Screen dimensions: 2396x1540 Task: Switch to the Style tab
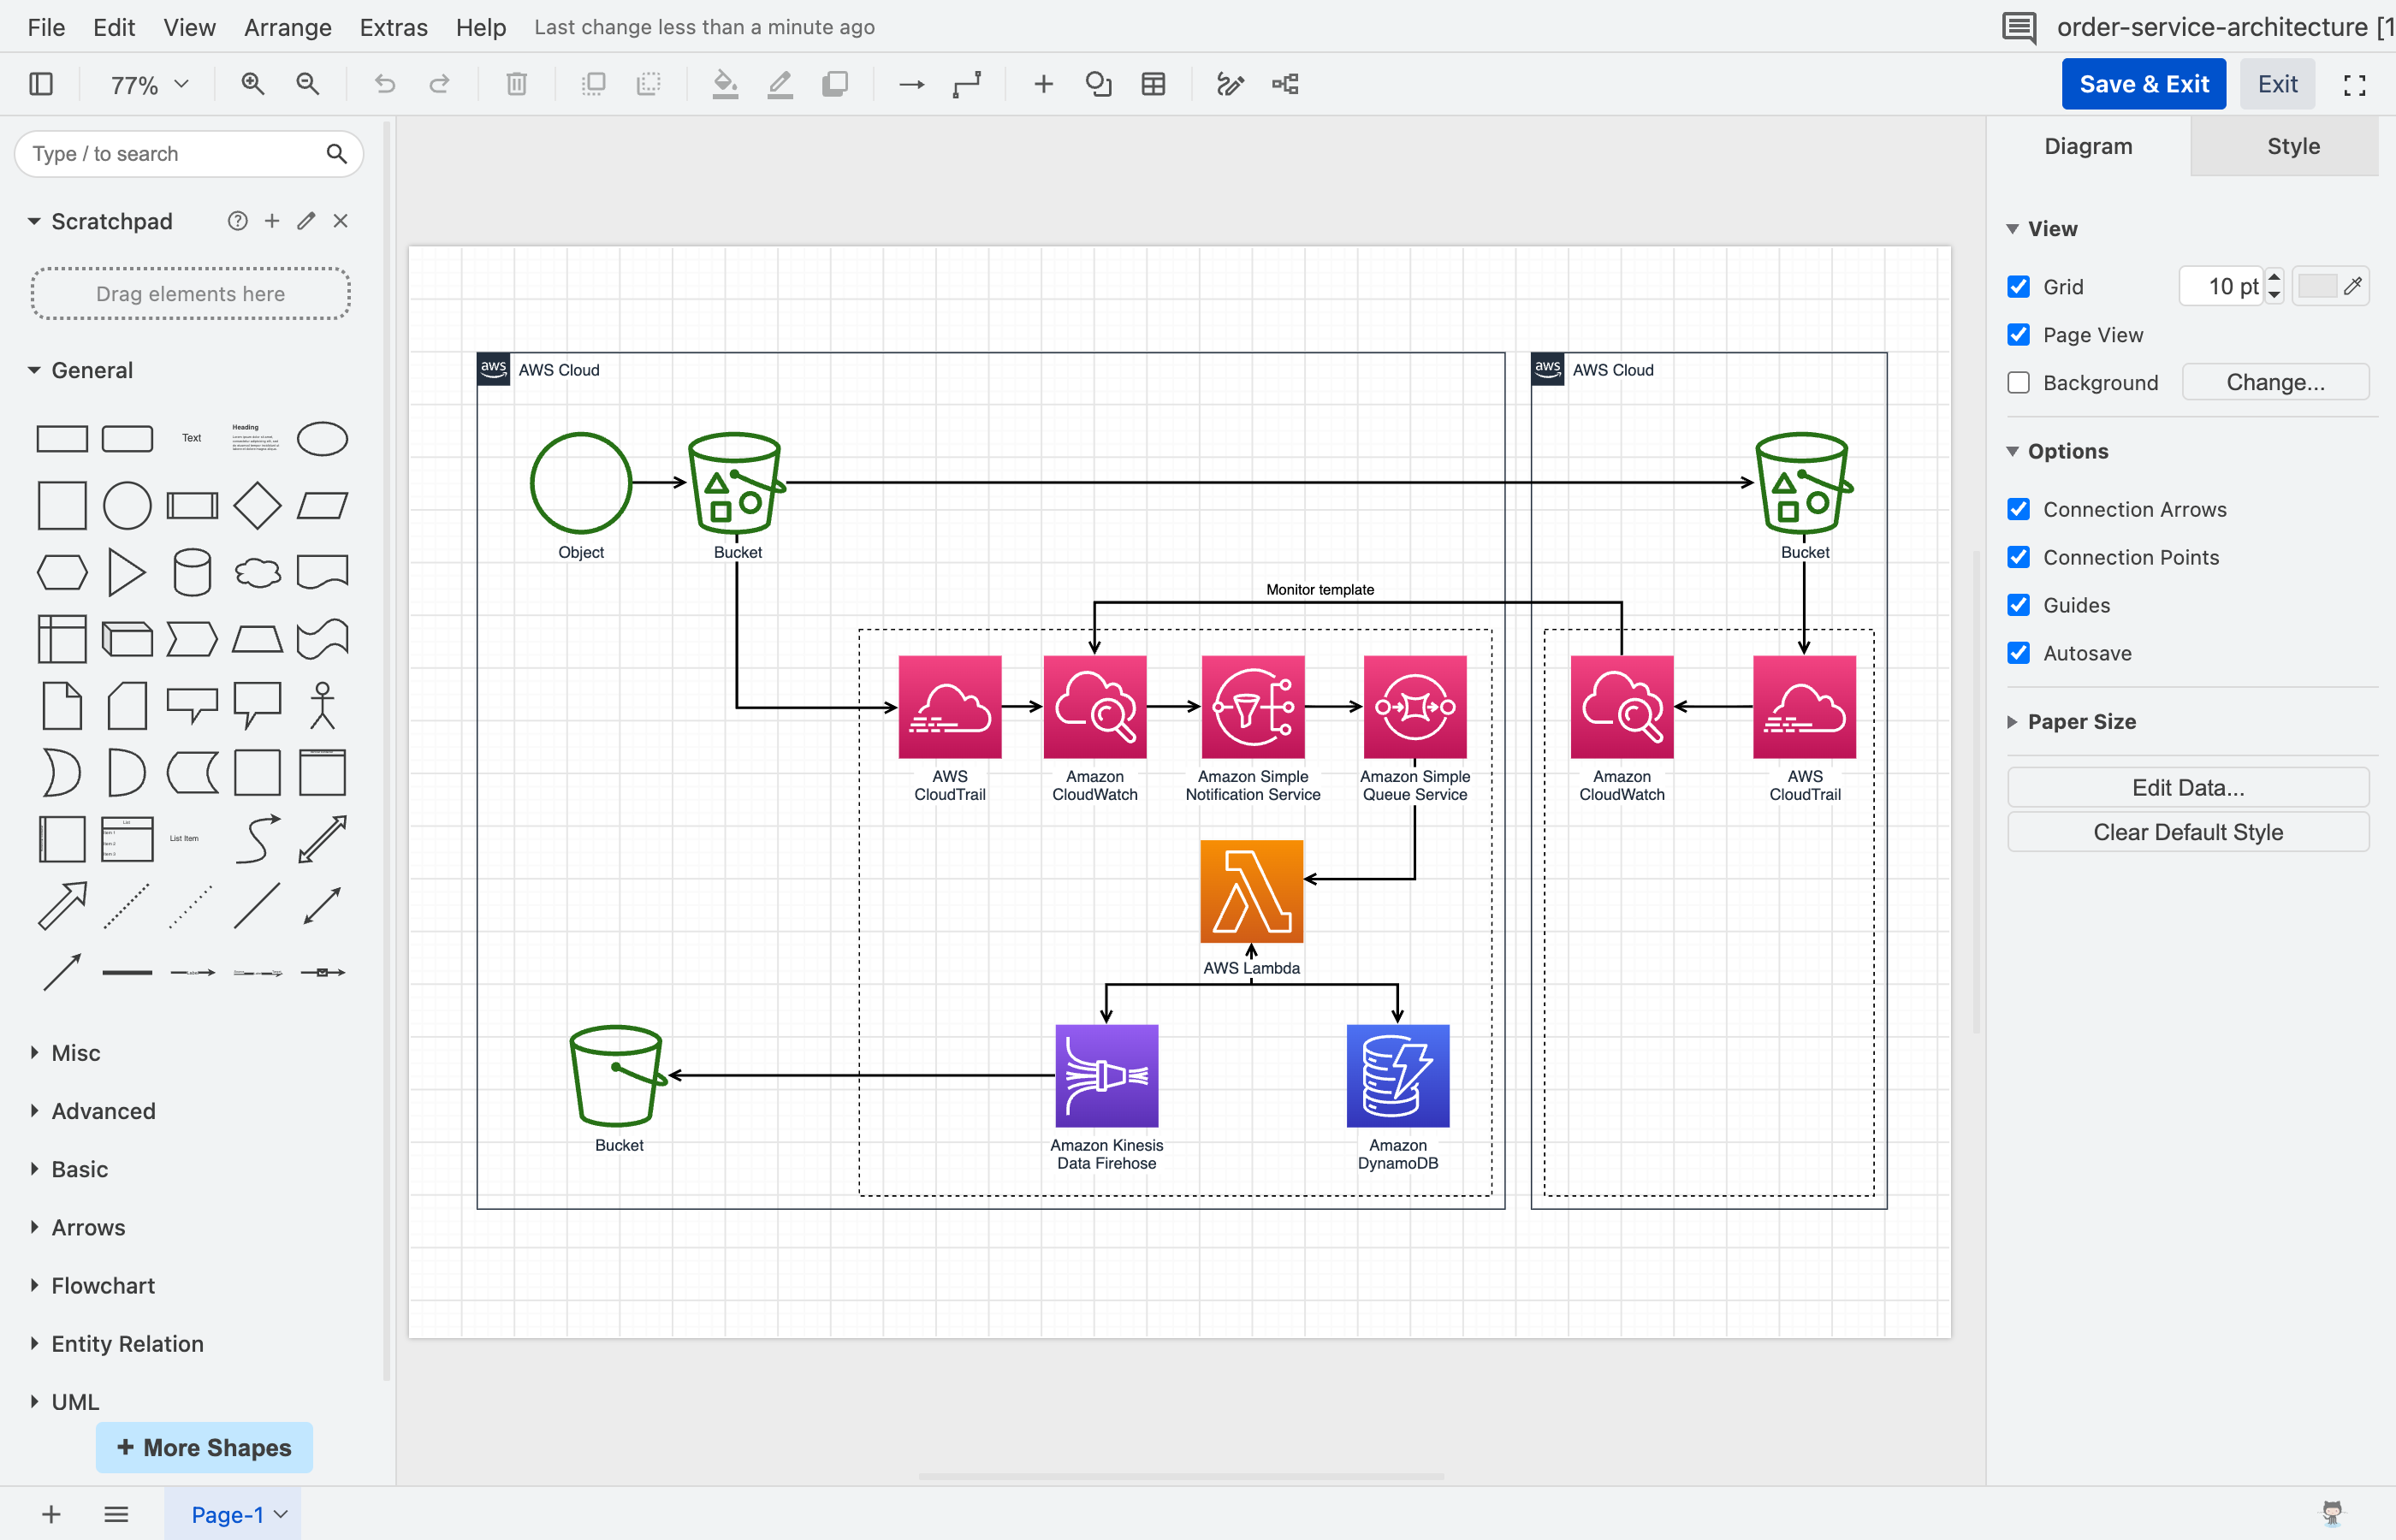(x=2292, y=146)
